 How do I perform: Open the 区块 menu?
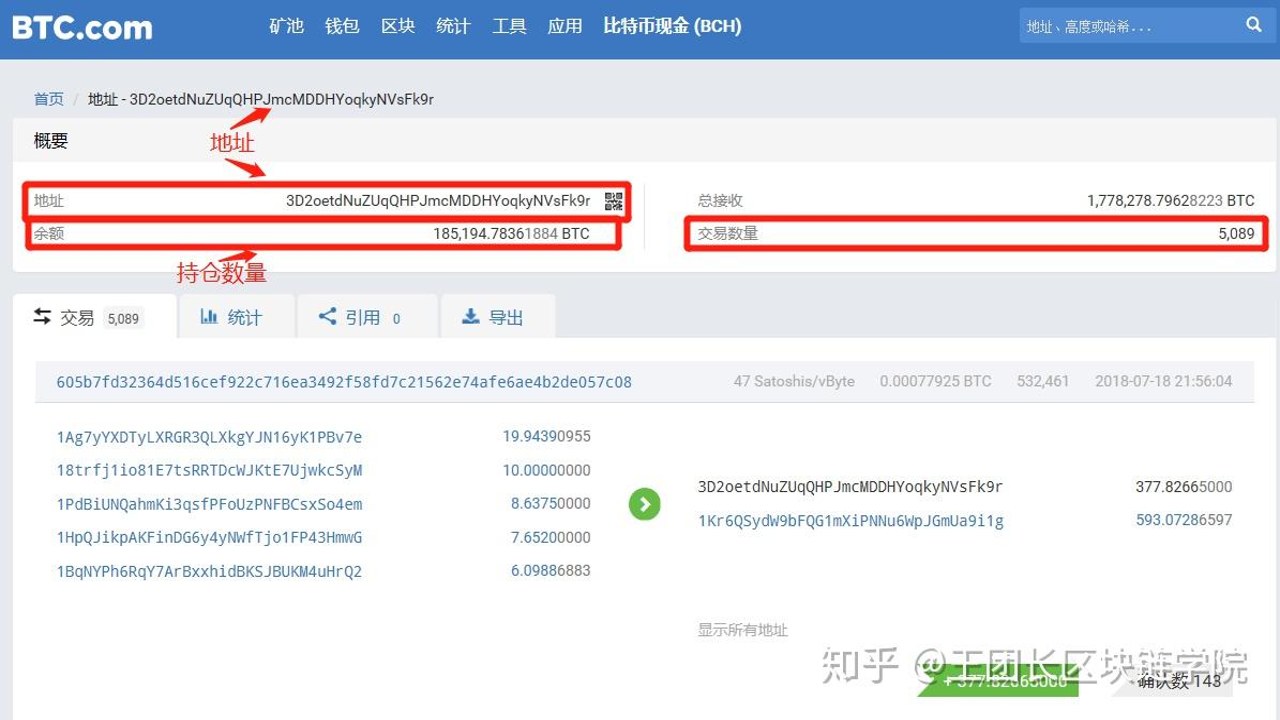point(398,26)
